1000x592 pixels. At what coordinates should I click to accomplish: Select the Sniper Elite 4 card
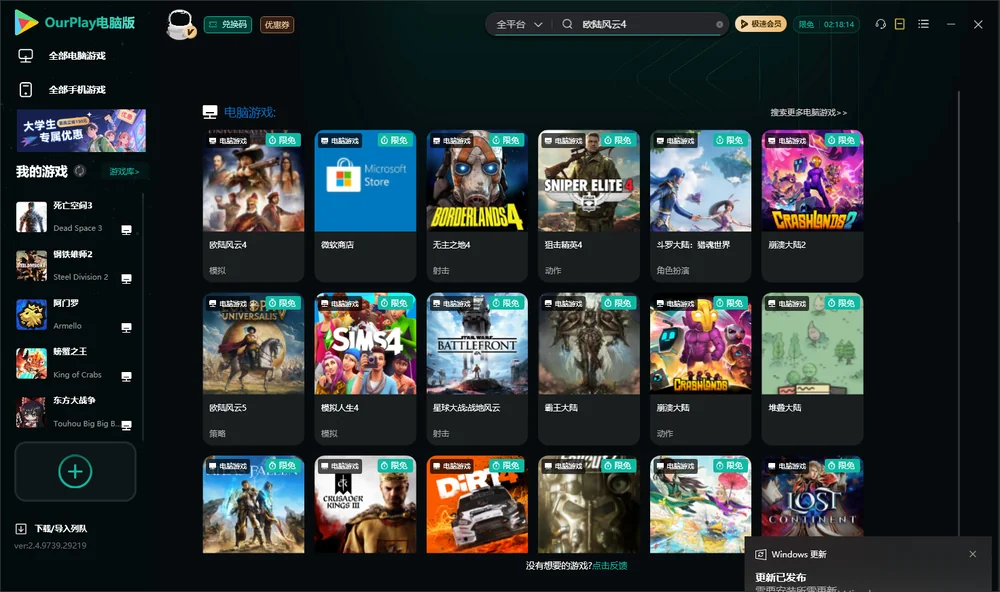(x=589, y=206)
